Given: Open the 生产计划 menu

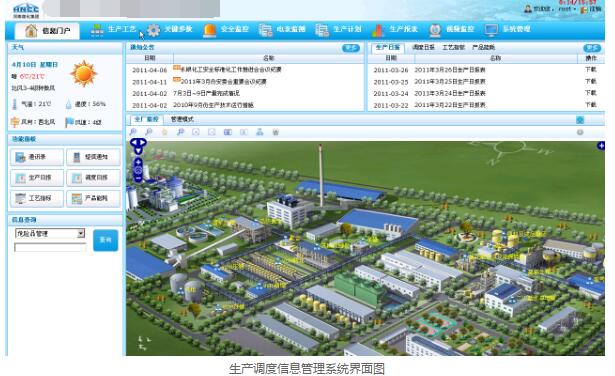Looking at the screenshot, I should coord(338,29).
